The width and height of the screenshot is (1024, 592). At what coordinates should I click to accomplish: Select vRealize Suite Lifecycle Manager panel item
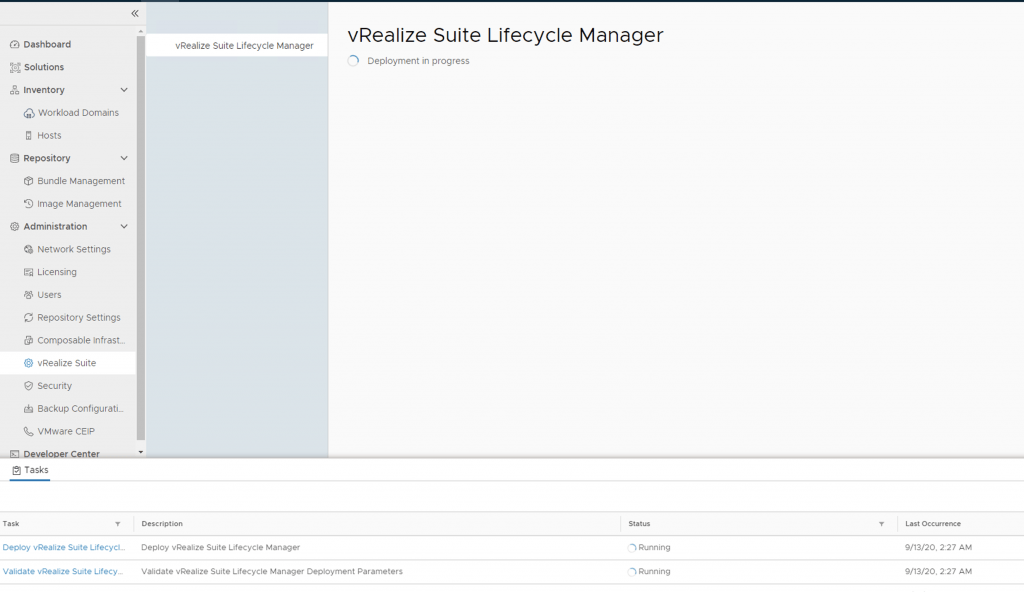point(244,46)
